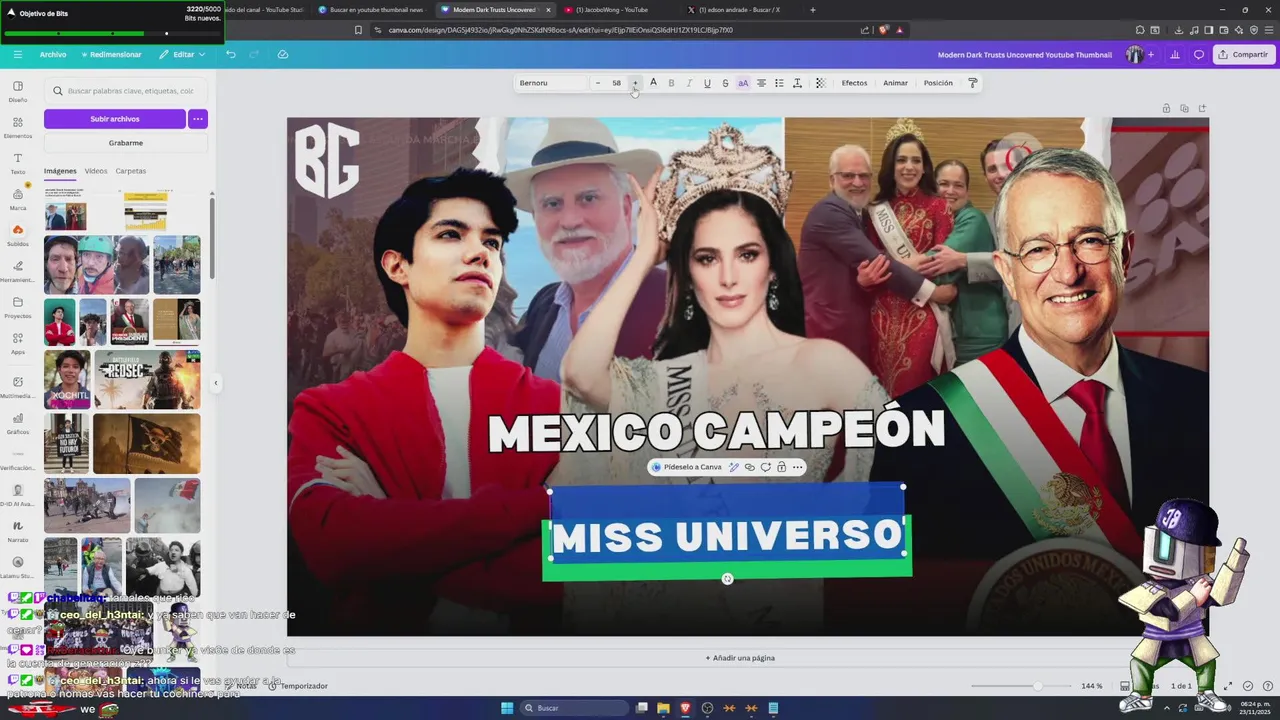Select the XOCHITL uploaded image thumbnail

coord(67,379)
